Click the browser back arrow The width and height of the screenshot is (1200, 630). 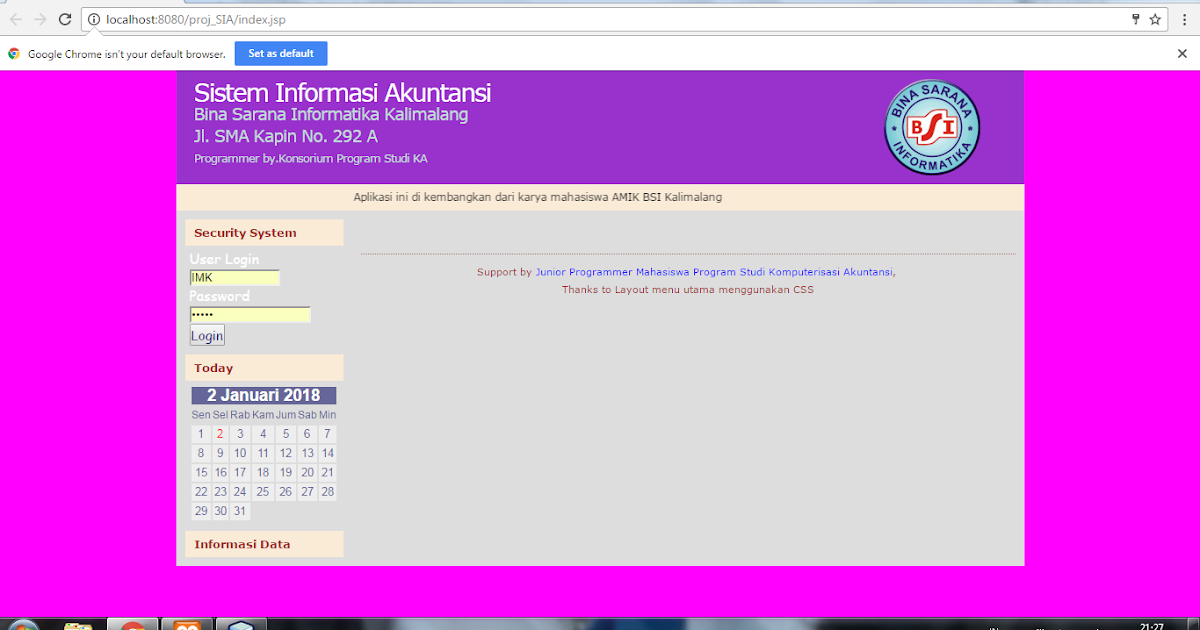pyautogui.click(x=15, y=19)
